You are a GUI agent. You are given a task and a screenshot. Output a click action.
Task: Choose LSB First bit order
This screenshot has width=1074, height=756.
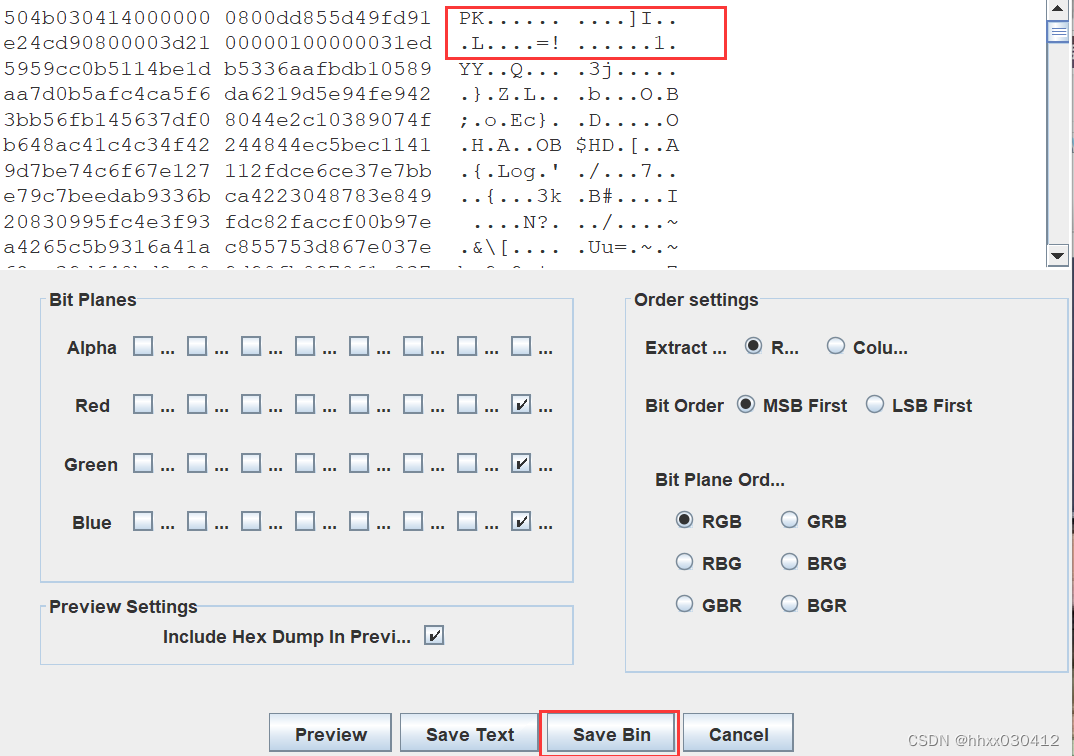click(875, 405)
